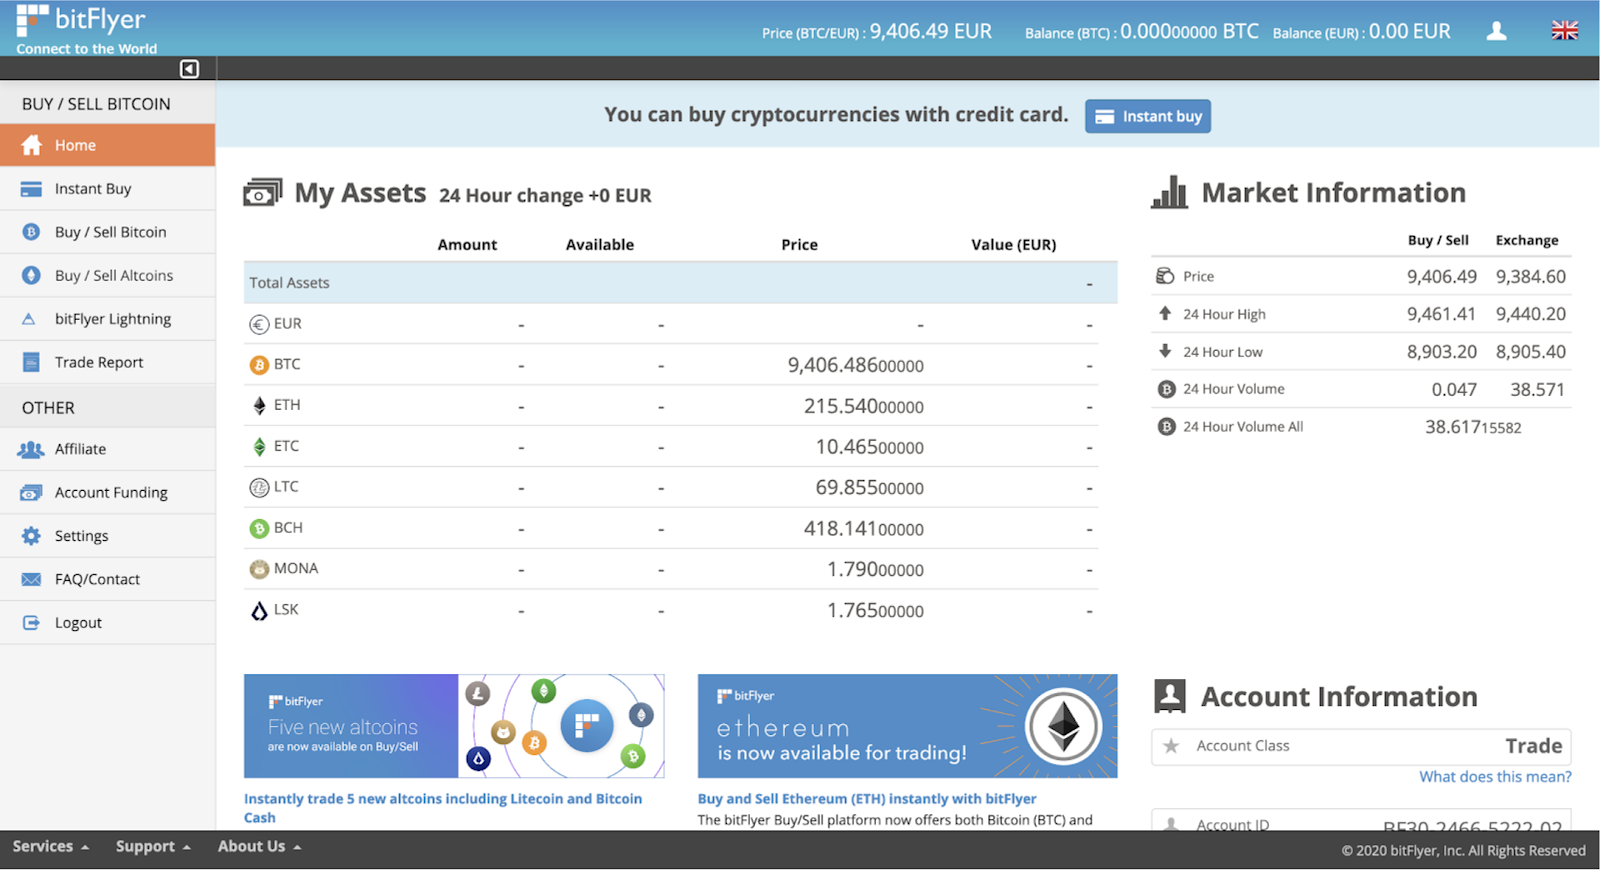Open the Five new altcoins banner

(x=453, y=726)
